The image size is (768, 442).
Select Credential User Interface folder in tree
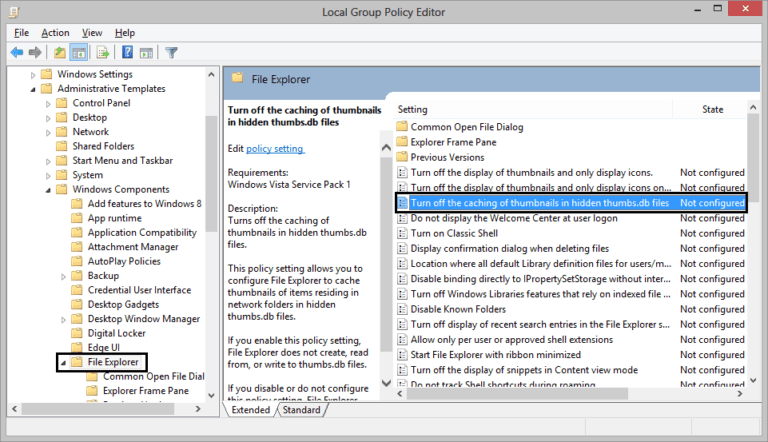click(x=138, y=290)
